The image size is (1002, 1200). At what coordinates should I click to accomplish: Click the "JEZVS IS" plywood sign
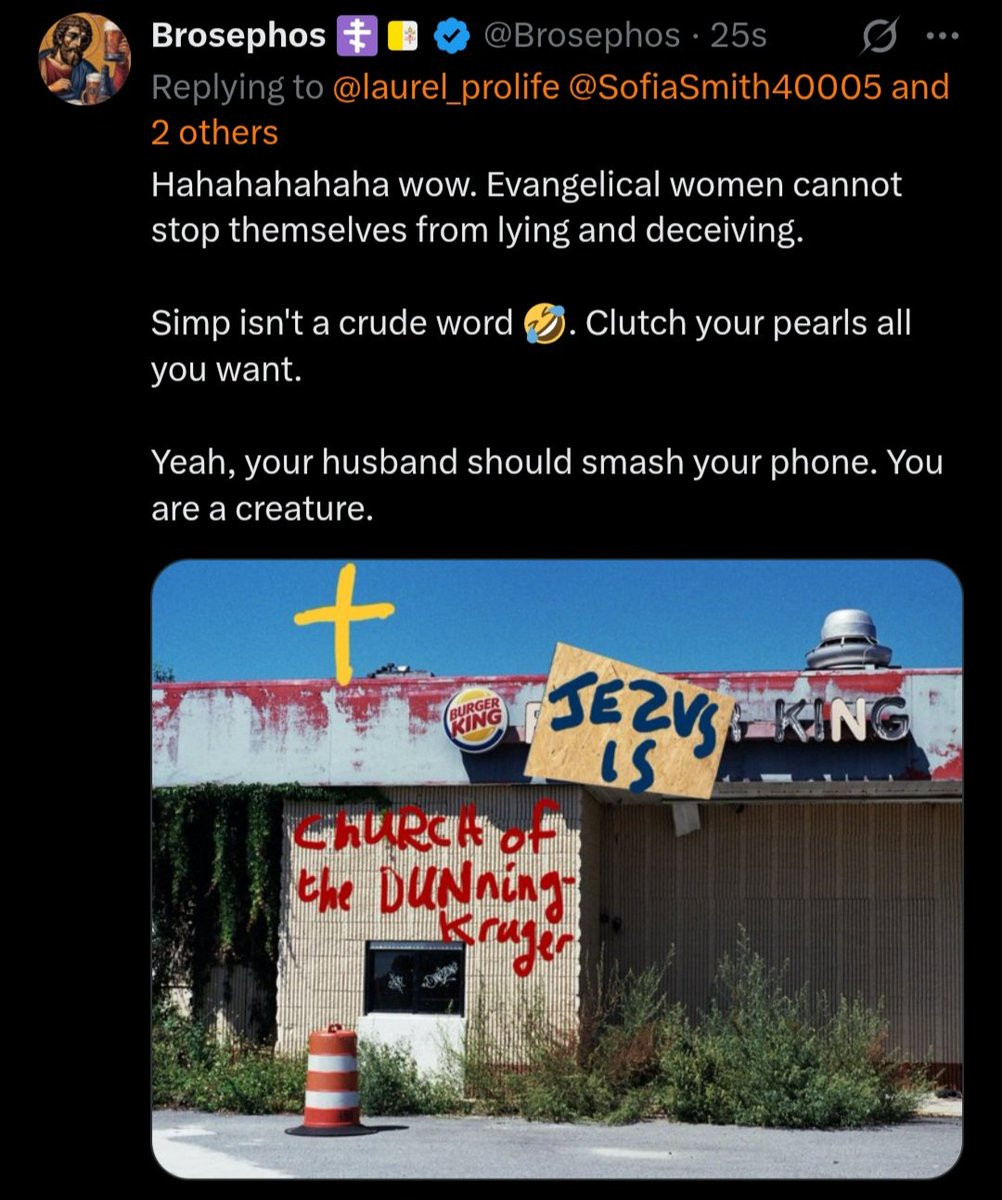[x=630, y=722]
